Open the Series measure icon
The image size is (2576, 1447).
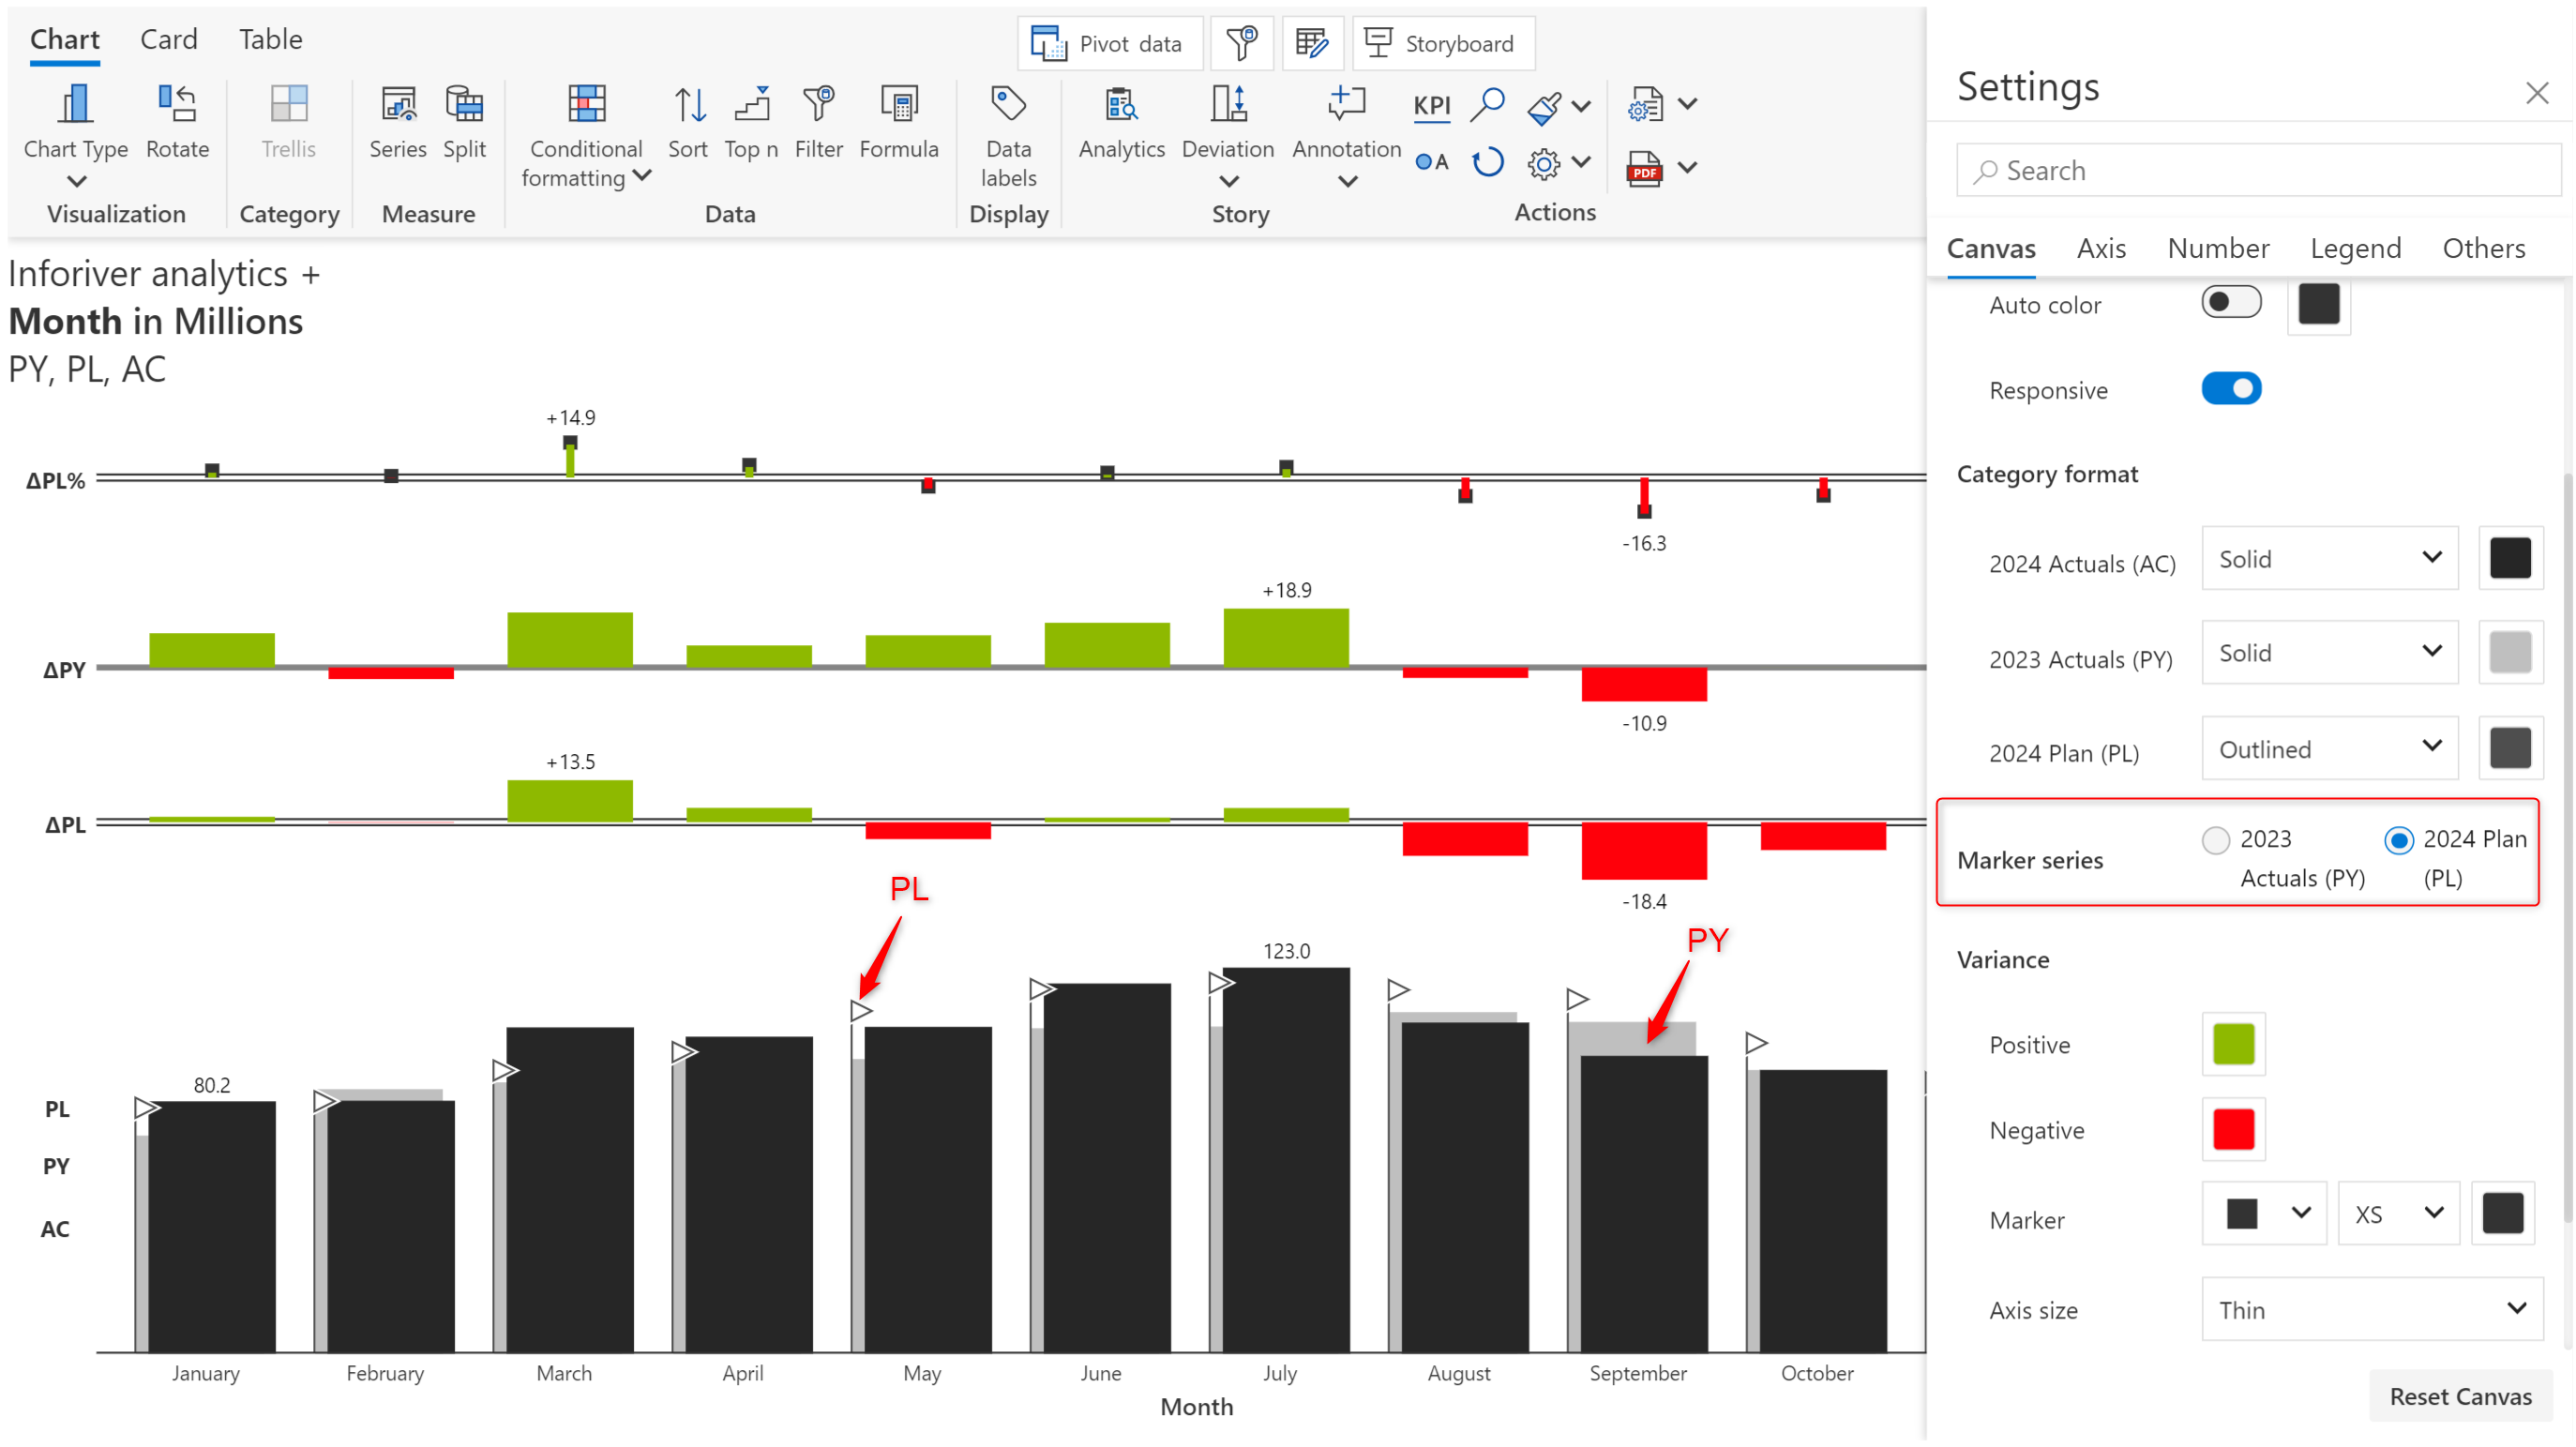coord(398,103)
